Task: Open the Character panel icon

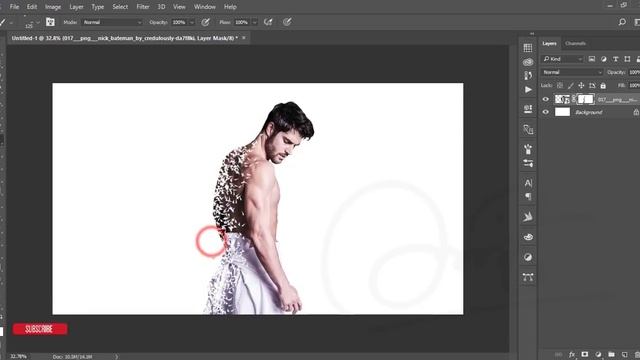Action: [x=528, y=183]
